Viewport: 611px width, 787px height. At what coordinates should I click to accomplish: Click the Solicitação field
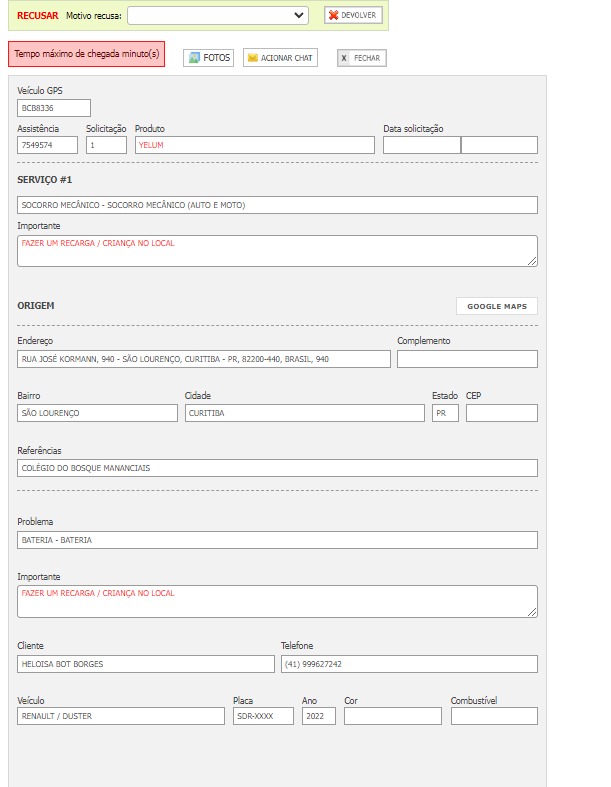click(106, 145)
